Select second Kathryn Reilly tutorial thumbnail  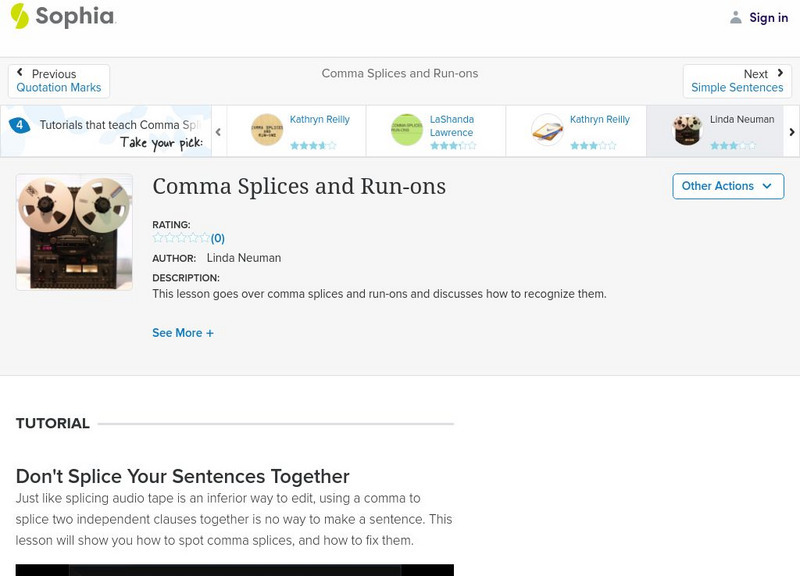(x=547, y=130)
